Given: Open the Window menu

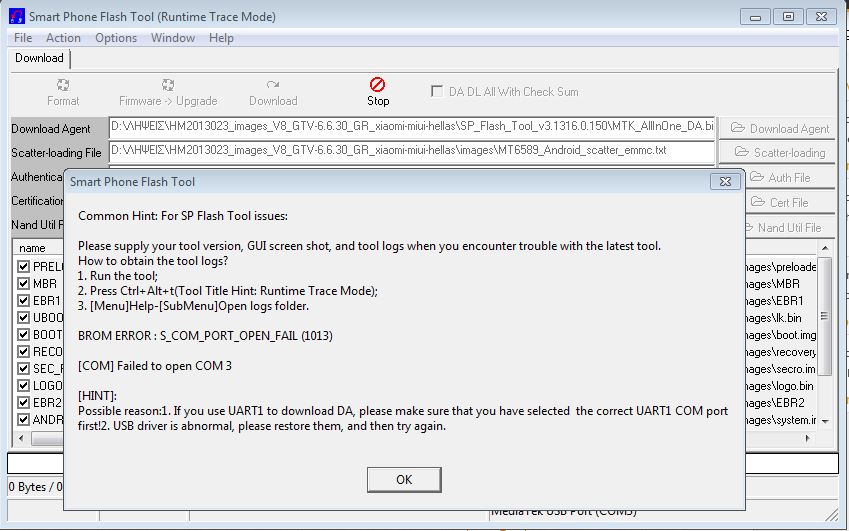Looking at the screenshot, I should tap(173, 38).
